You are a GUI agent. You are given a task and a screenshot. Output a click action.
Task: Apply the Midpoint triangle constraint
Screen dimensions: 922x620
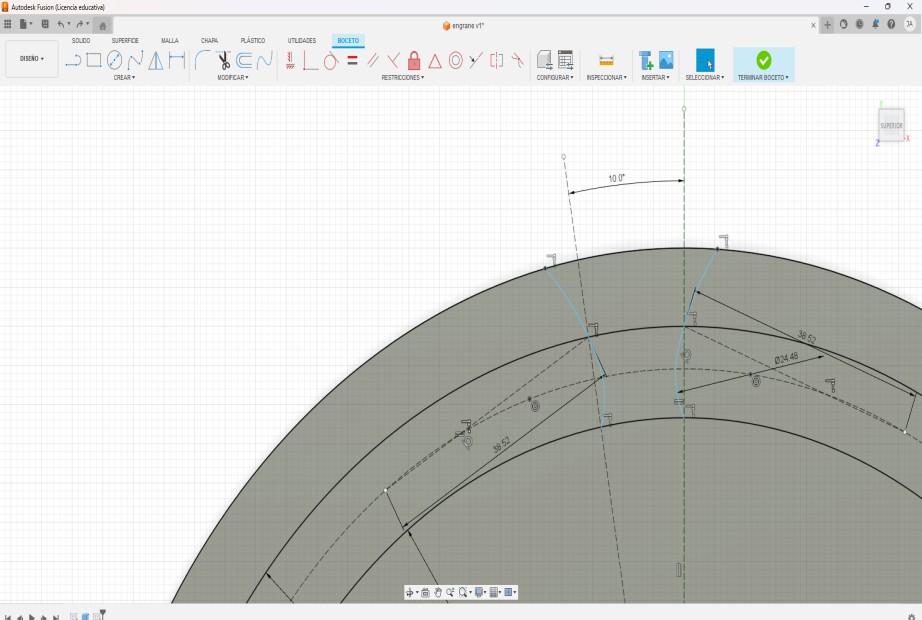coord(435,61)
